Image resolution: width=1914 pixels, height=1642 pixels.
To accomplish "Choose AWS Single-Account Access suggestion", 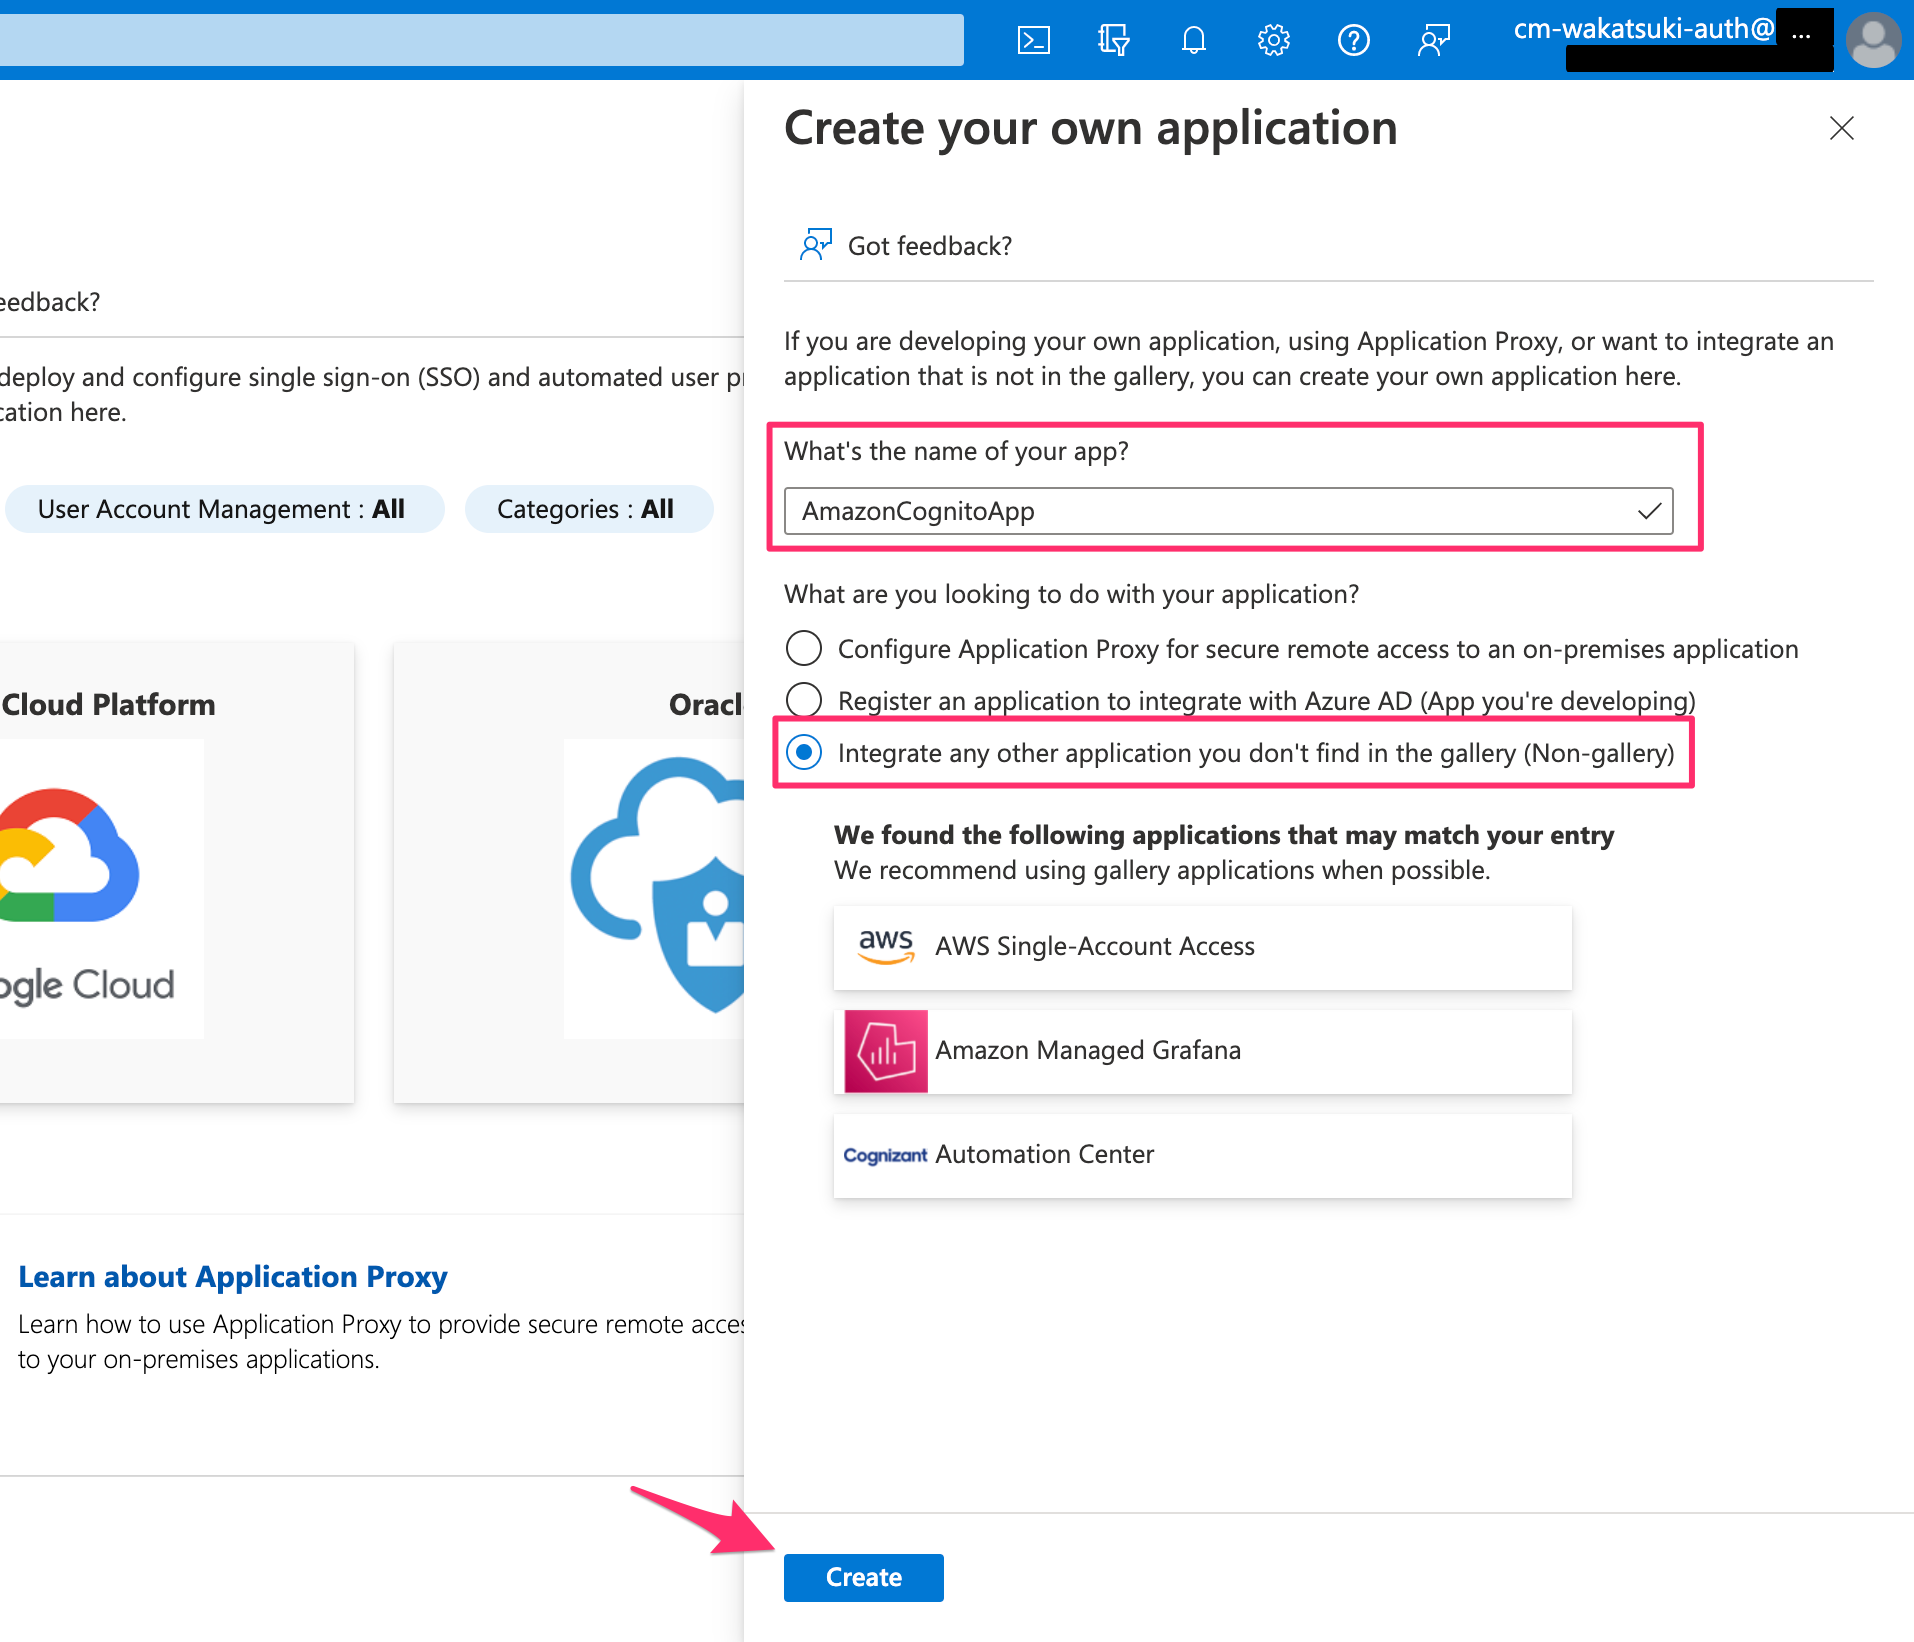I will 1202,947.
